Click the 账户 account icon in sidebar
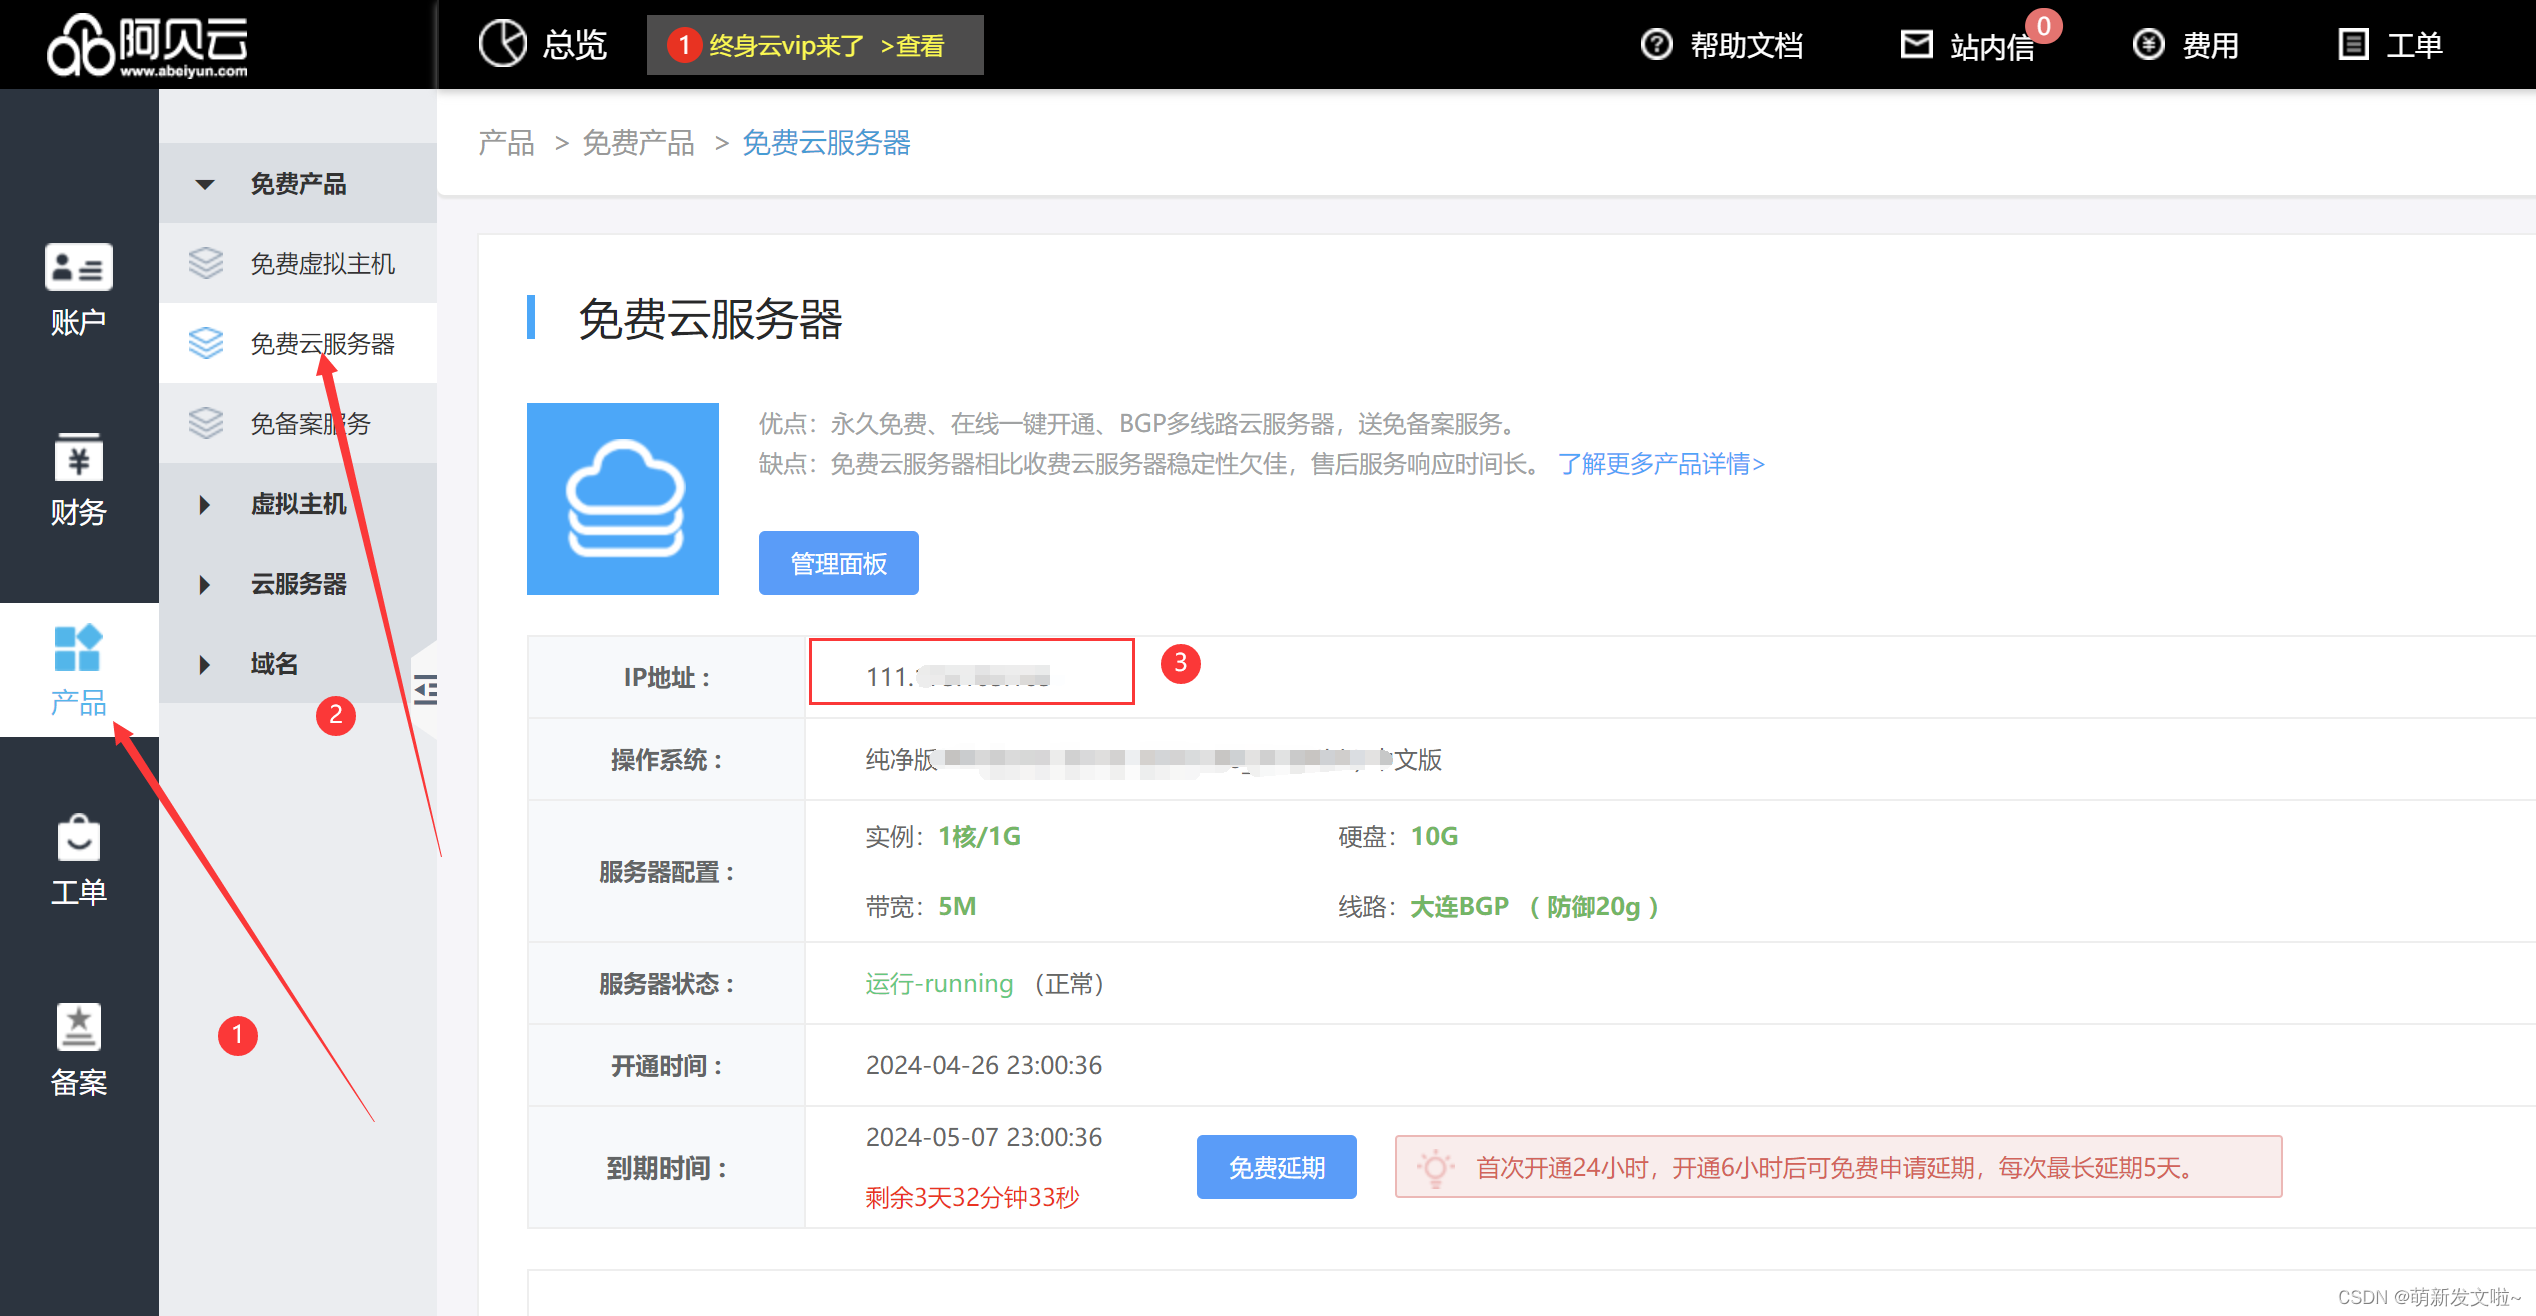The image size is (2536, 1316). [x=78, y=268]
